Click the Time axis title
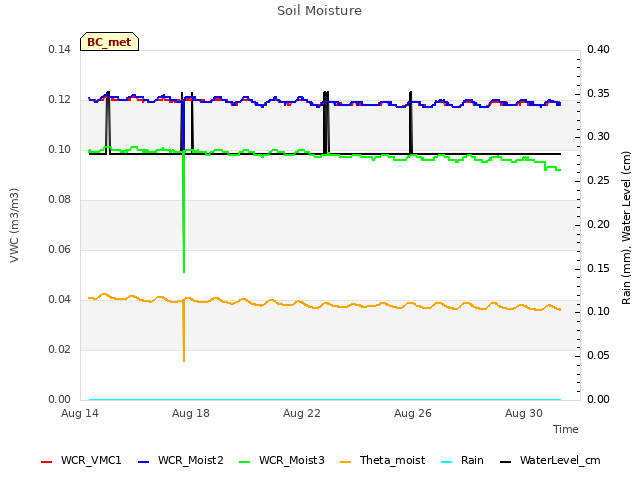Screen dimensions: 640x480 (566, 429)
